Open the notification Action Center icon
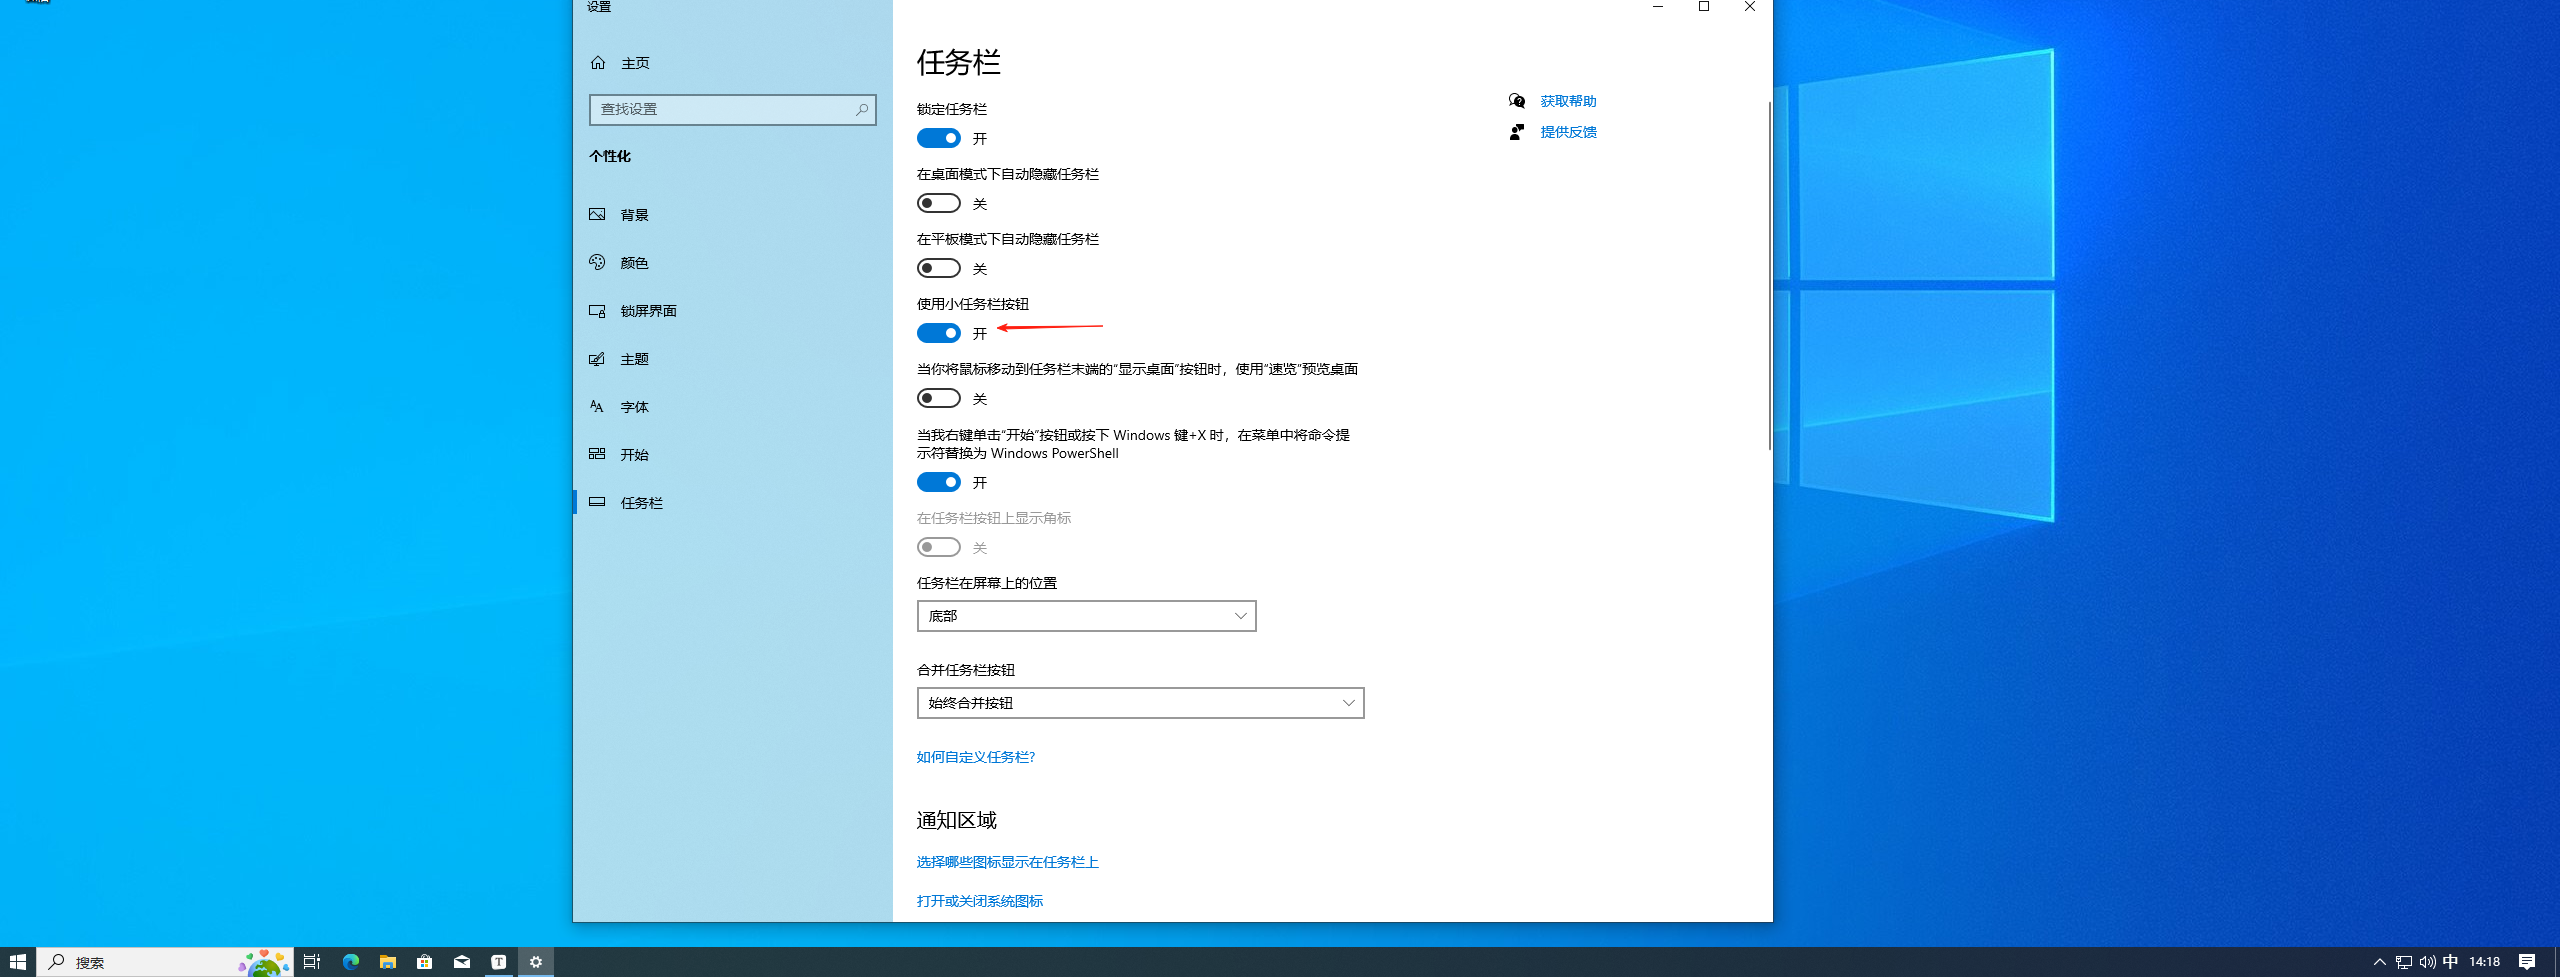The height and width of the screenshot is (977, 2560). click(2527, 962)
